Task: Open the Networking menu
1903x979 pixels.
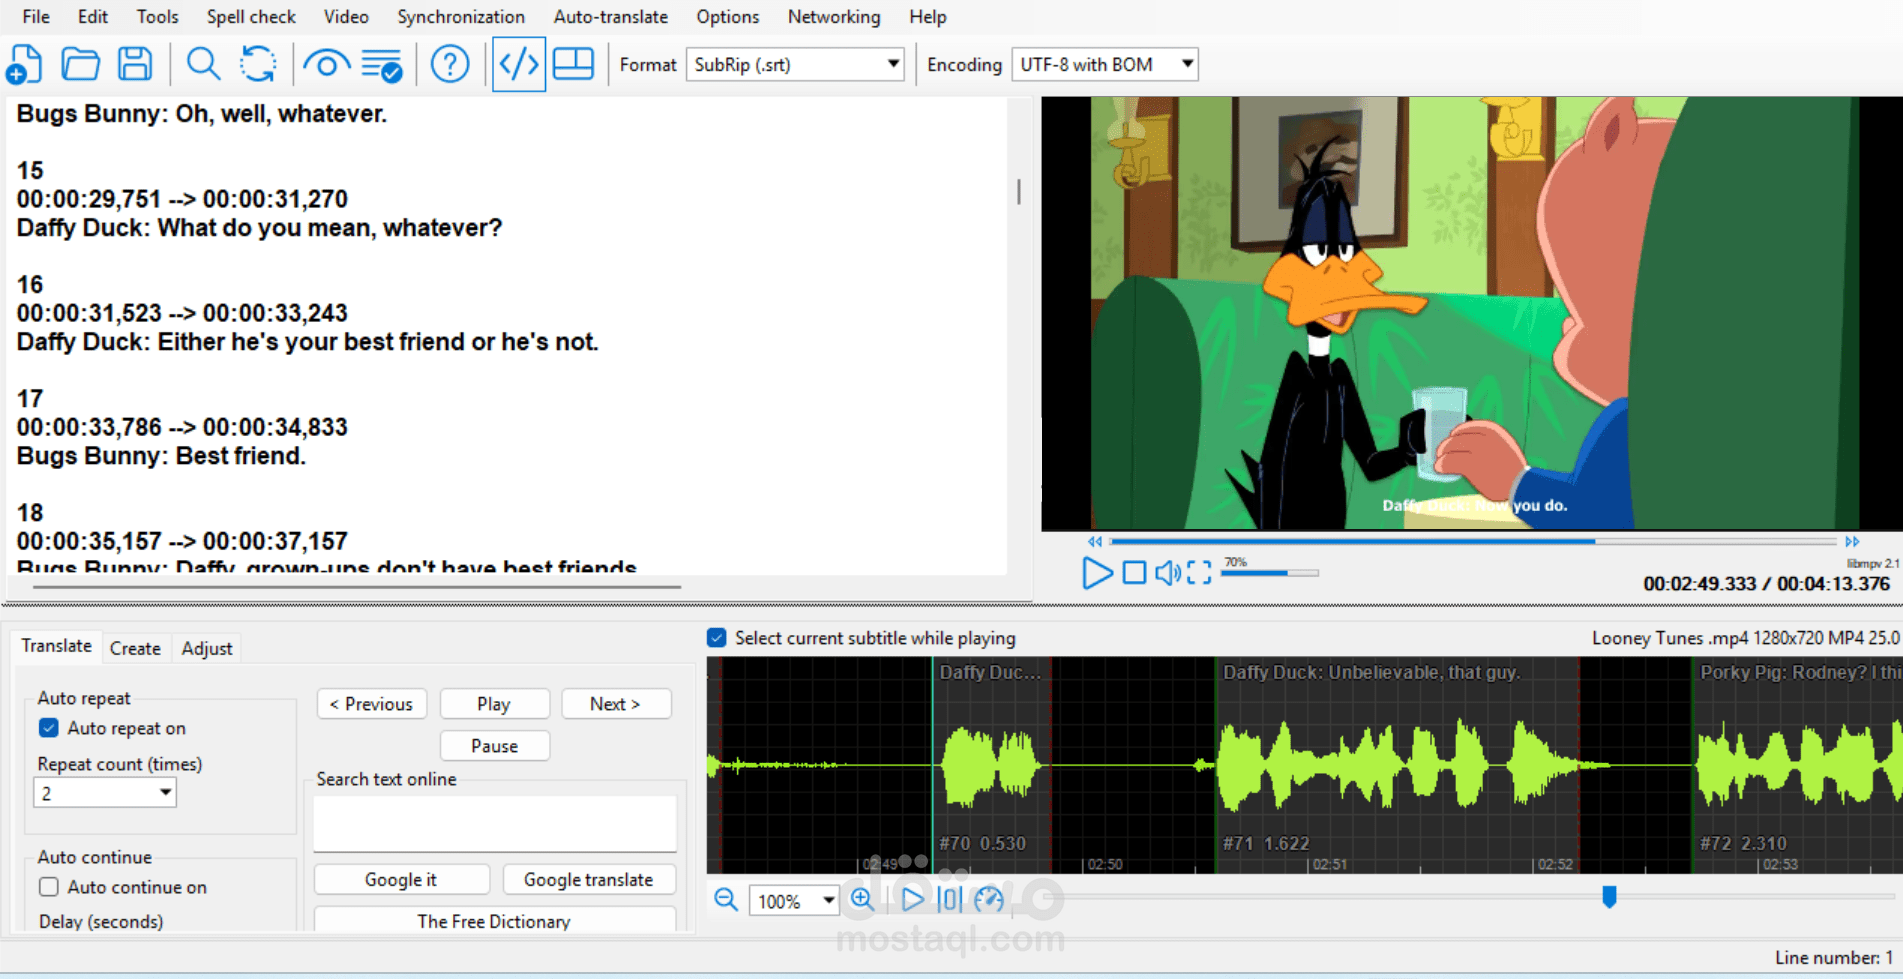Action: pyautogui.click(x=834, y=17)
